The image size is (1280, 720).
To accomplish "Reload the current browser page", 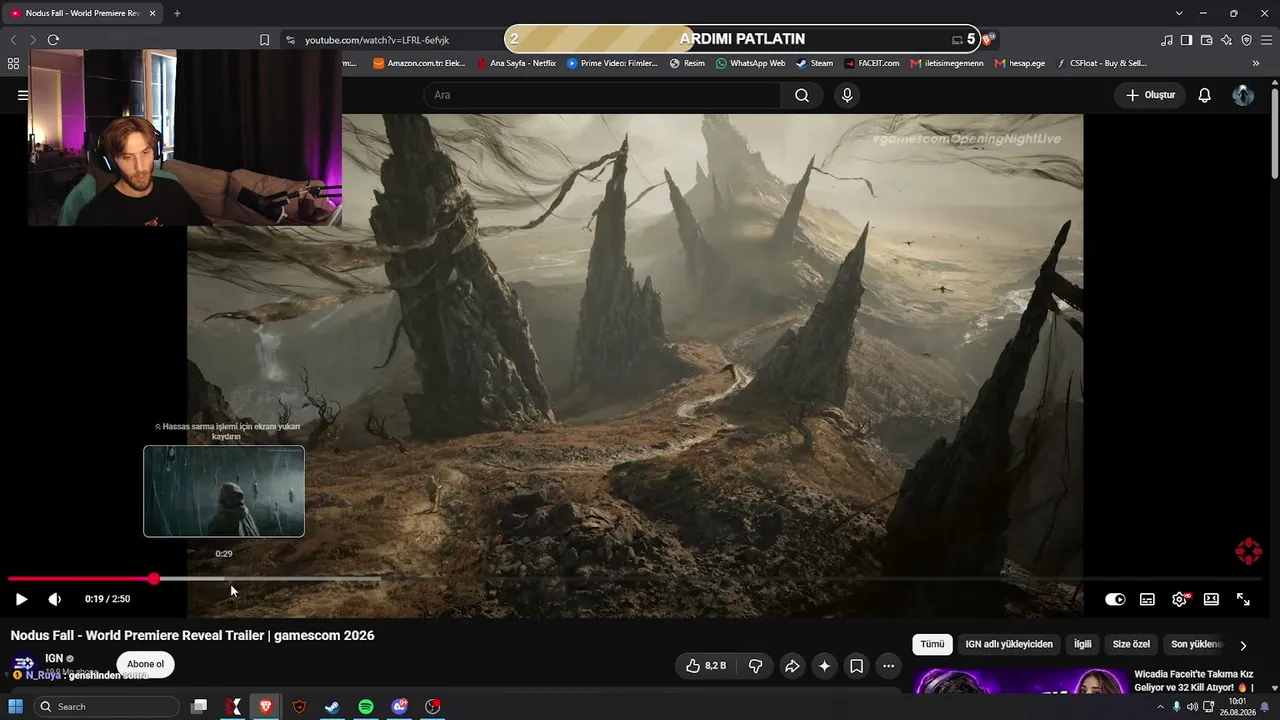I will click(53, 40).
